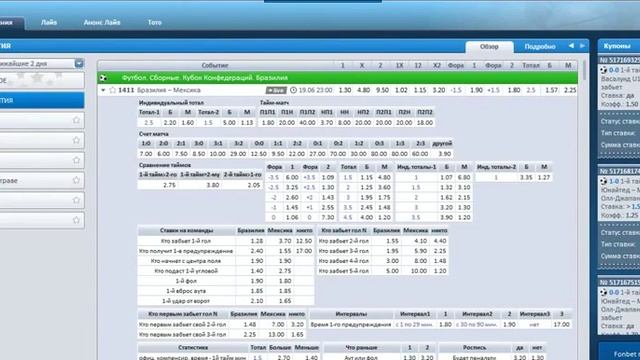The height and width of the screenshot is (360, 640).
Task: Bet Бразилия scores first goal at 1.28
Action: [x=256, y=241]
